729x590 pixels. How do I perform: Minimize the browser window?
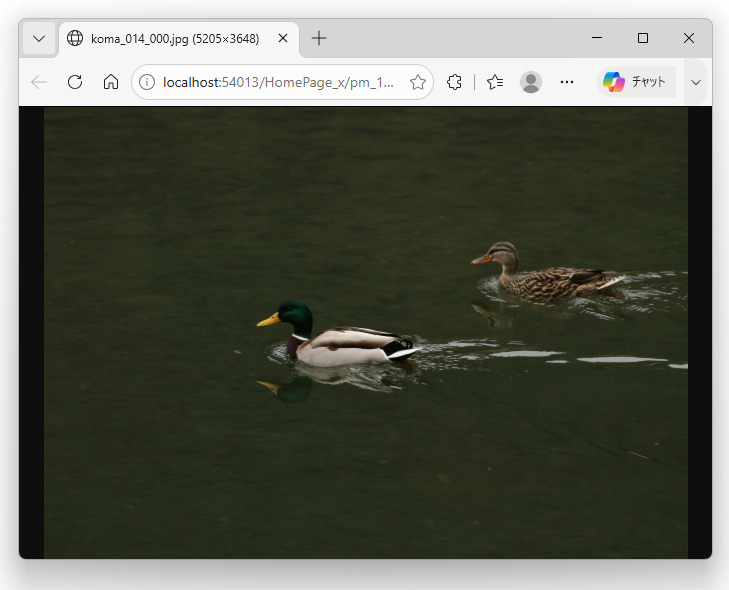pyautogui.click(x=597, y=38)
